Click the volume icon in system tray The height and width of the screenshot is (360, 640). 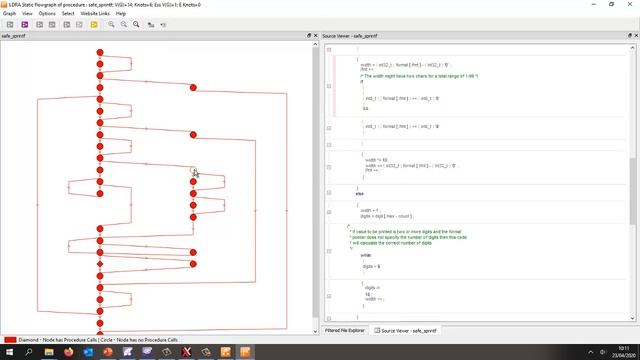coord(603,352)
